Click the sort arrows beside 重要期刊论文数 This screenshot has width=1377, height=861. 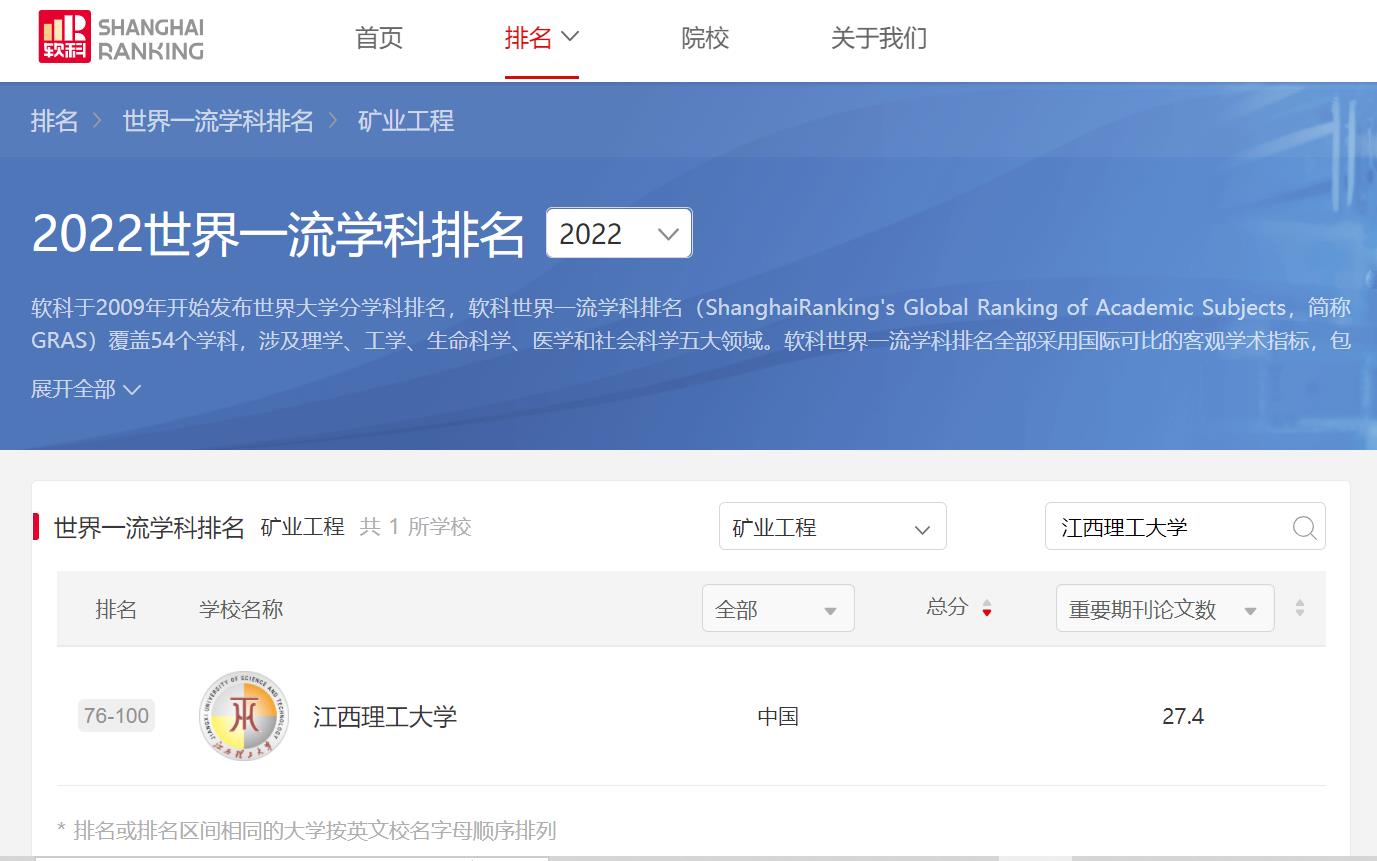click(1299, 608)
